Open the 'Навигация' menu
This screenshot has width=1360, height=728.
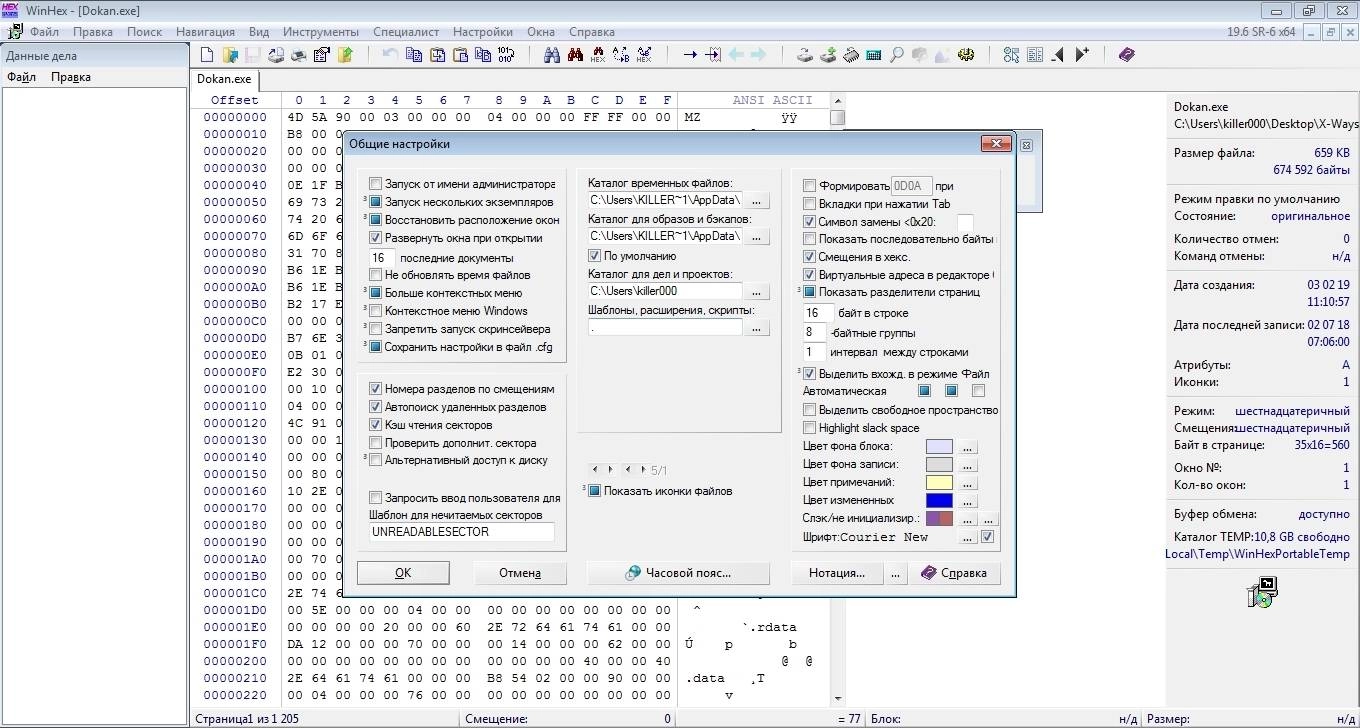tap(205, 32)
